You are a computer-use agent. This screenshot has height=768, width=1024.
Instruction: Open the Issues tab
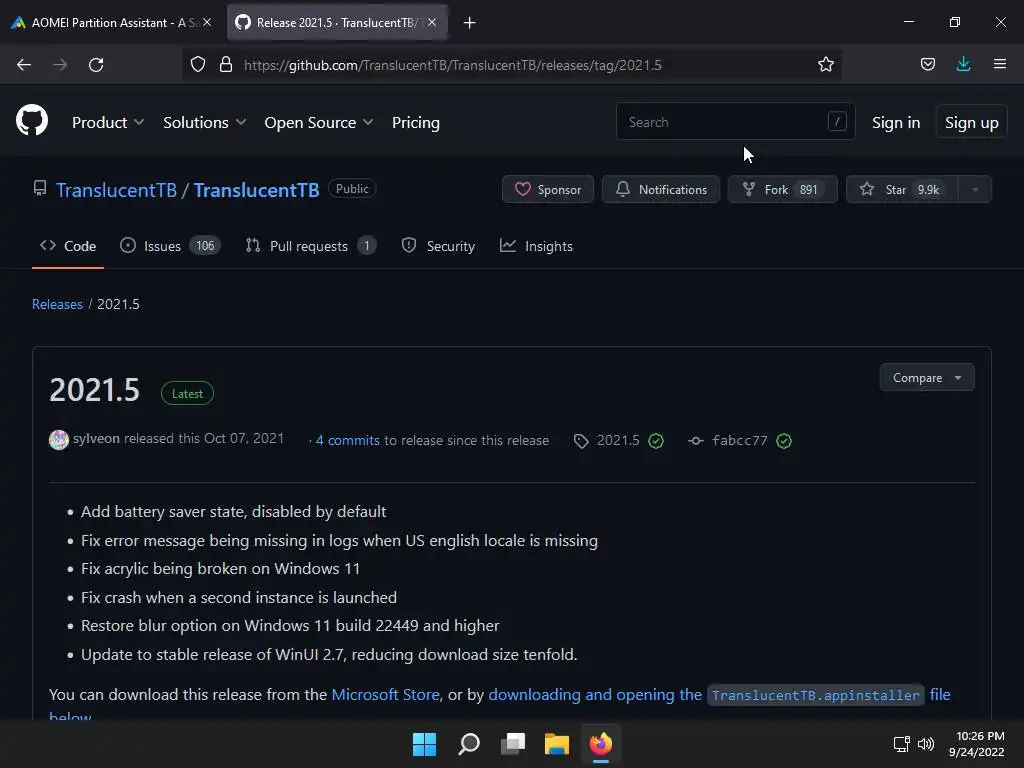[x=170, y=246]
